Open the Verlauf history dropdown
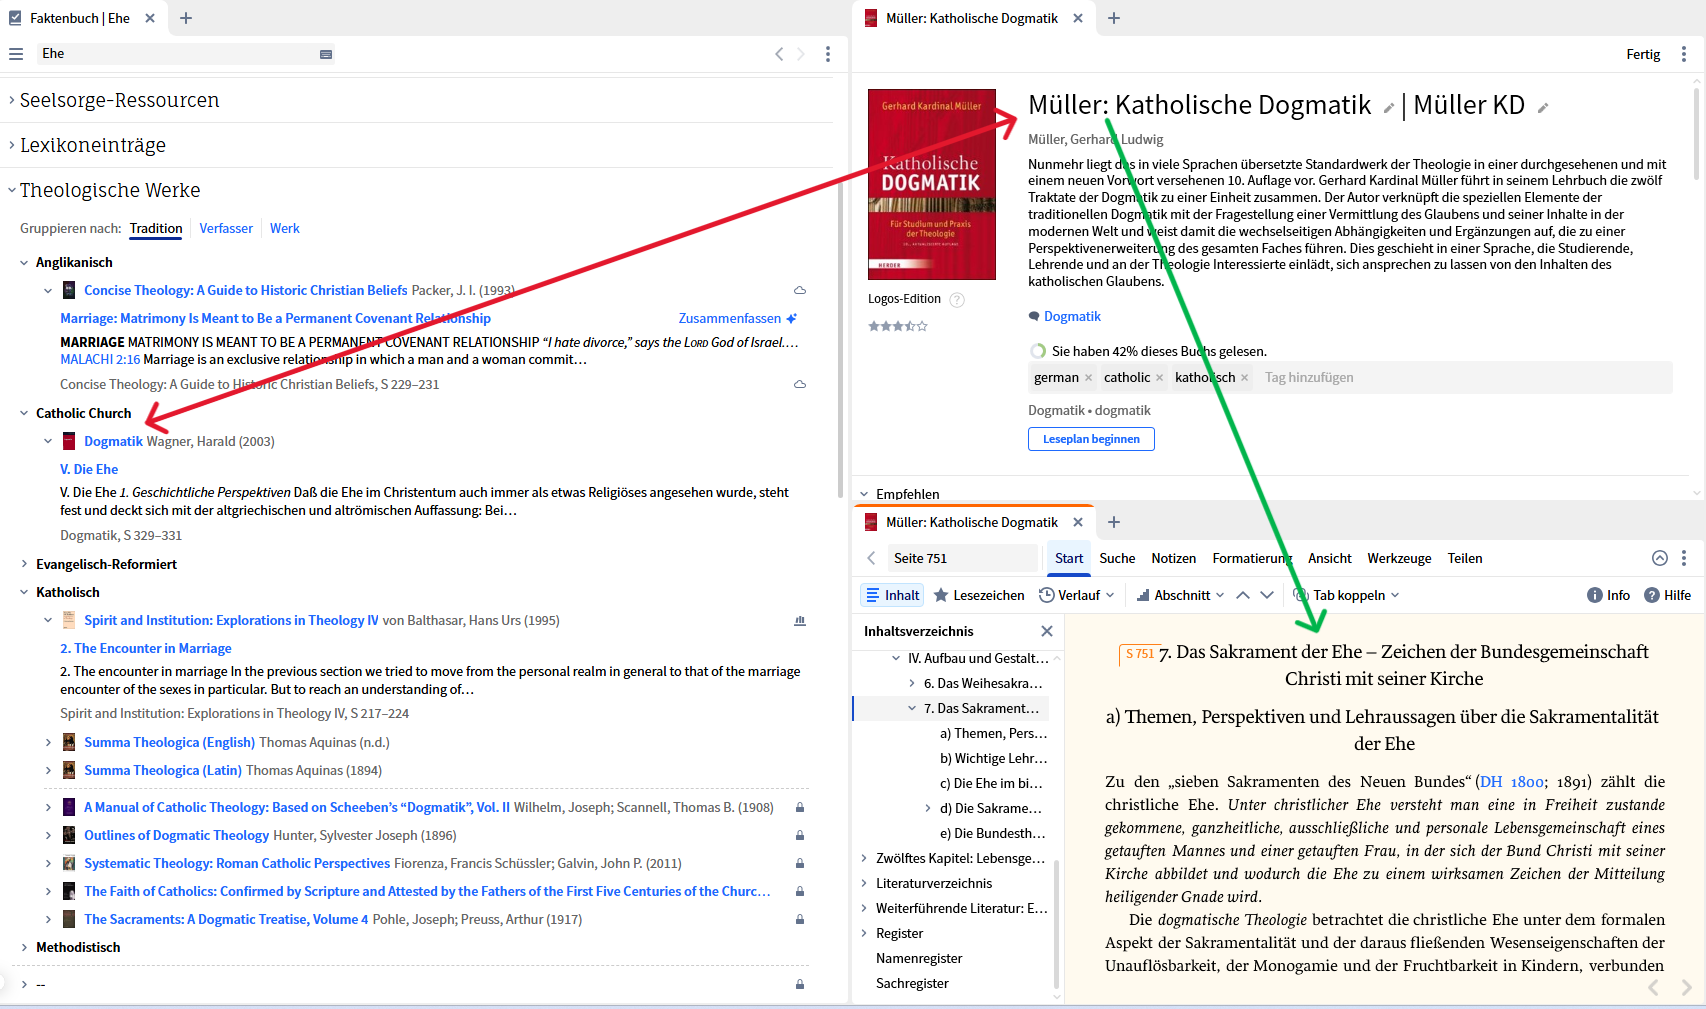1706x1009 pixels. (1077, 595)
